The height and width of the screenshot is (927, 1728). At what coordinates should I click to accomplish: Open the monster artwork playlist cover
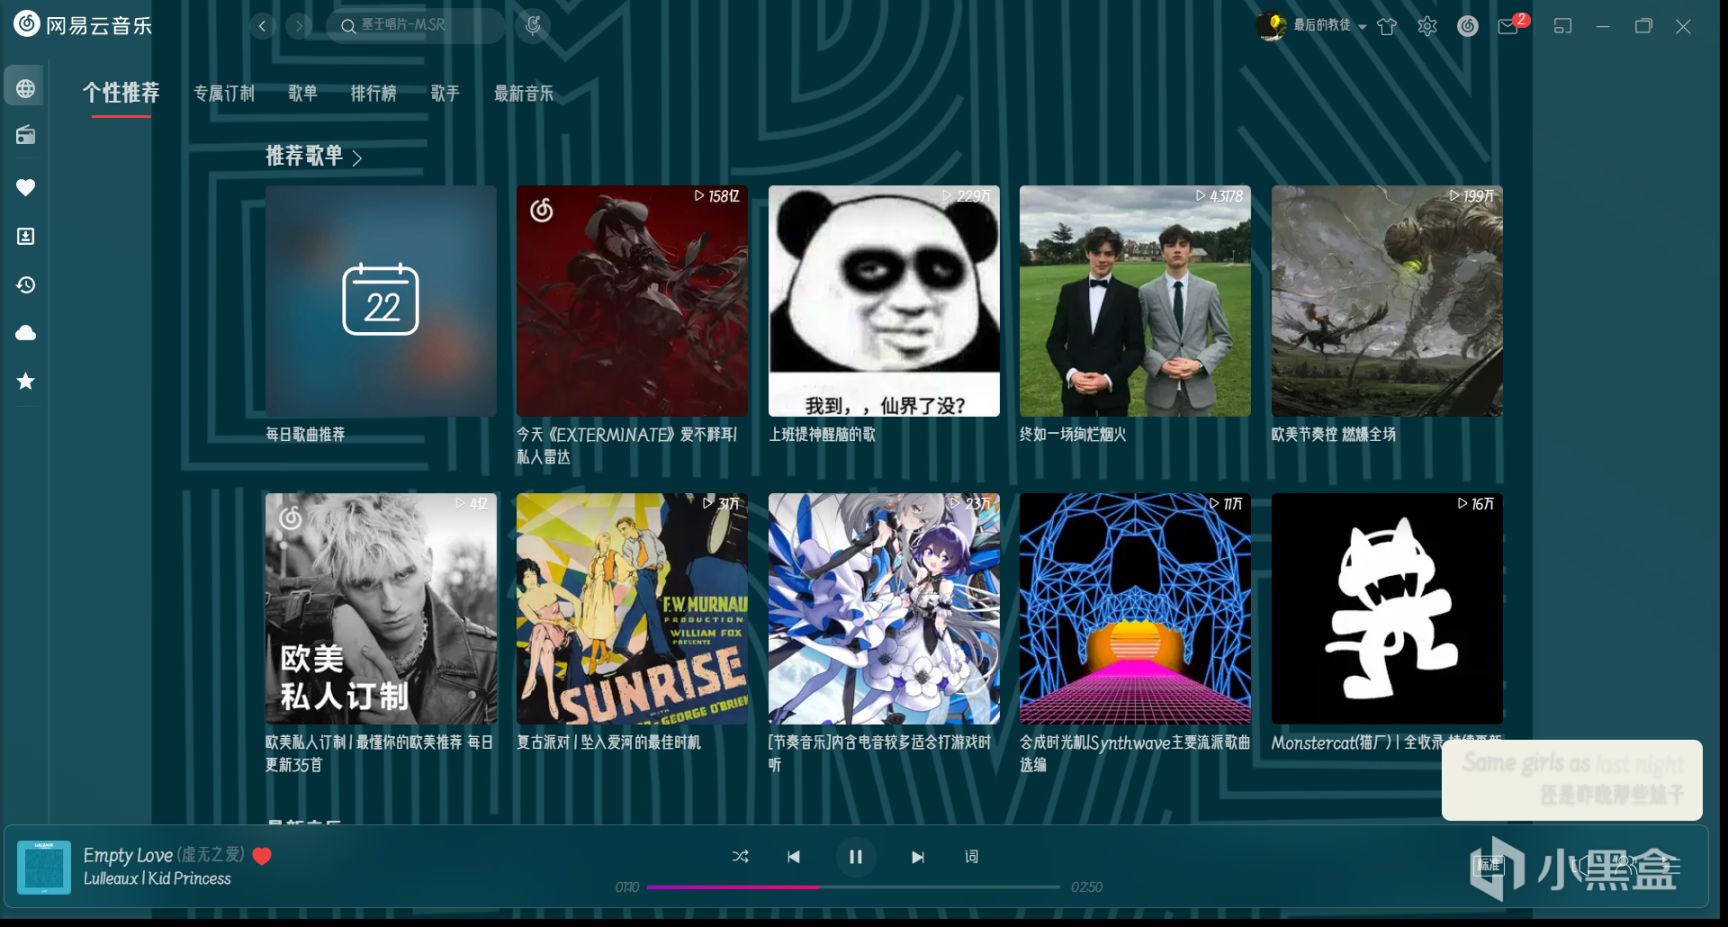(x=1387, y=301)
